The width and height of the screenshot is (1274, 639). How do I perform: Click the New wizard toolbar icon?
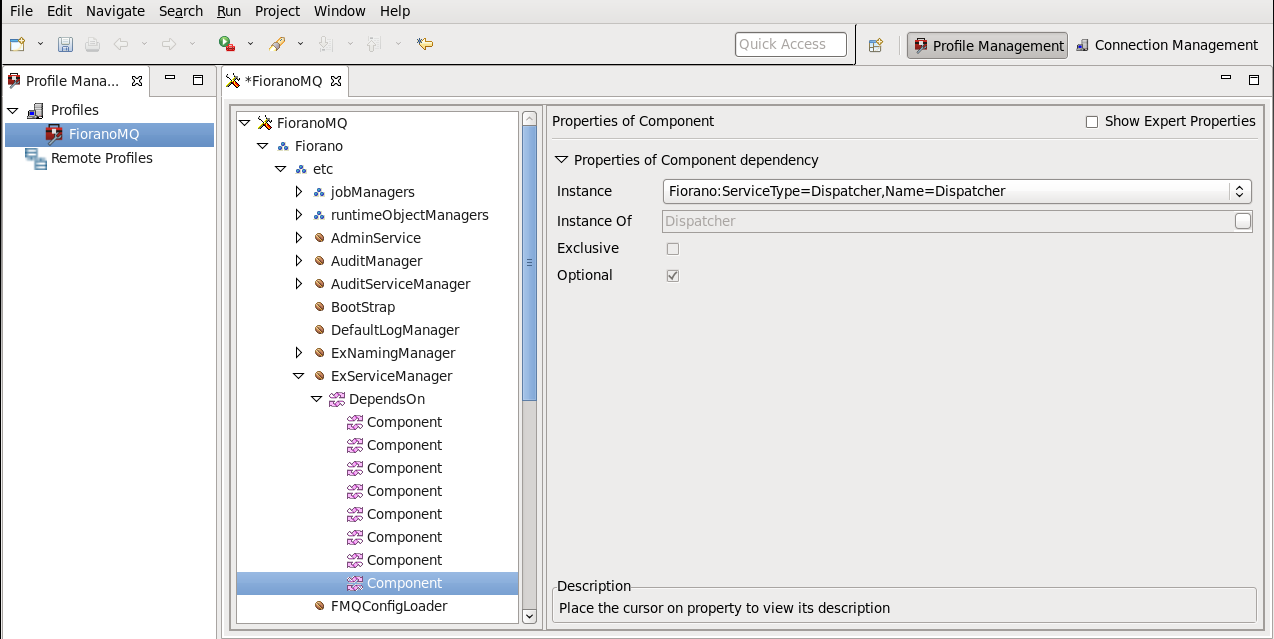17,44
